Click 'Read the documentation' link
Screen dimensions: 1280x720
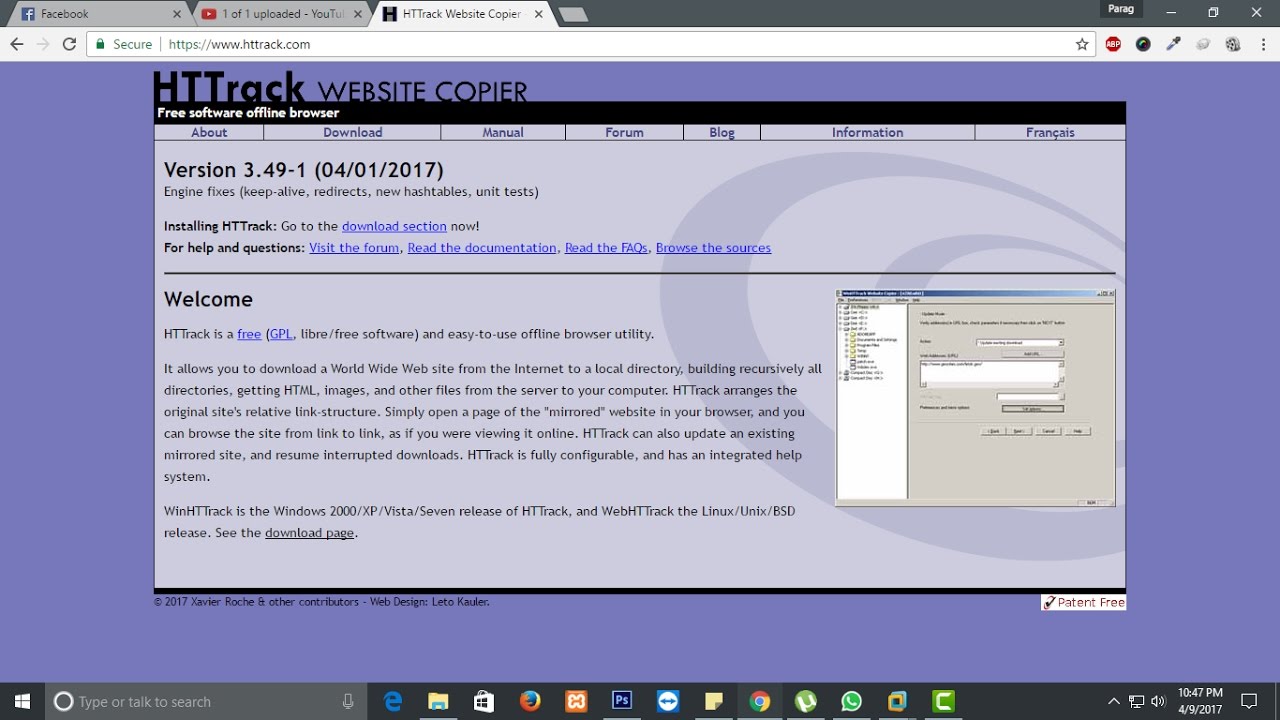point(482,248)
